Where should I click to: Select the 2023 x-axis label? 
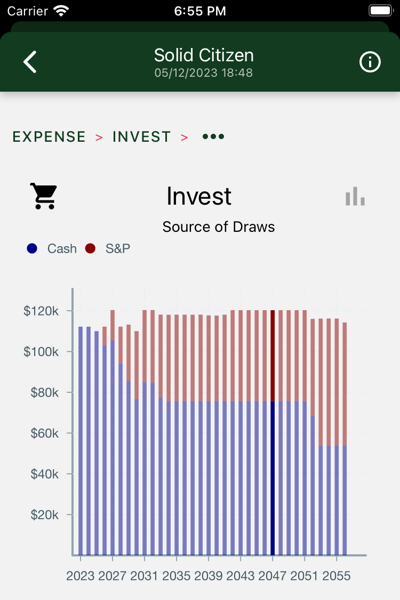80,576
